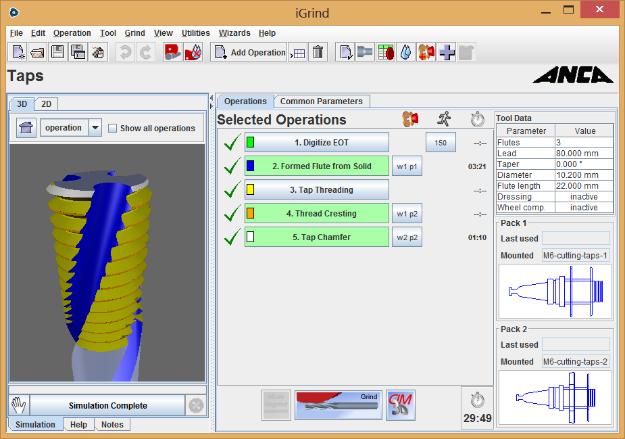Click the blue plus cross toolbar icon
Viewport: 625px width, 439px height.
tap(446, 52)
